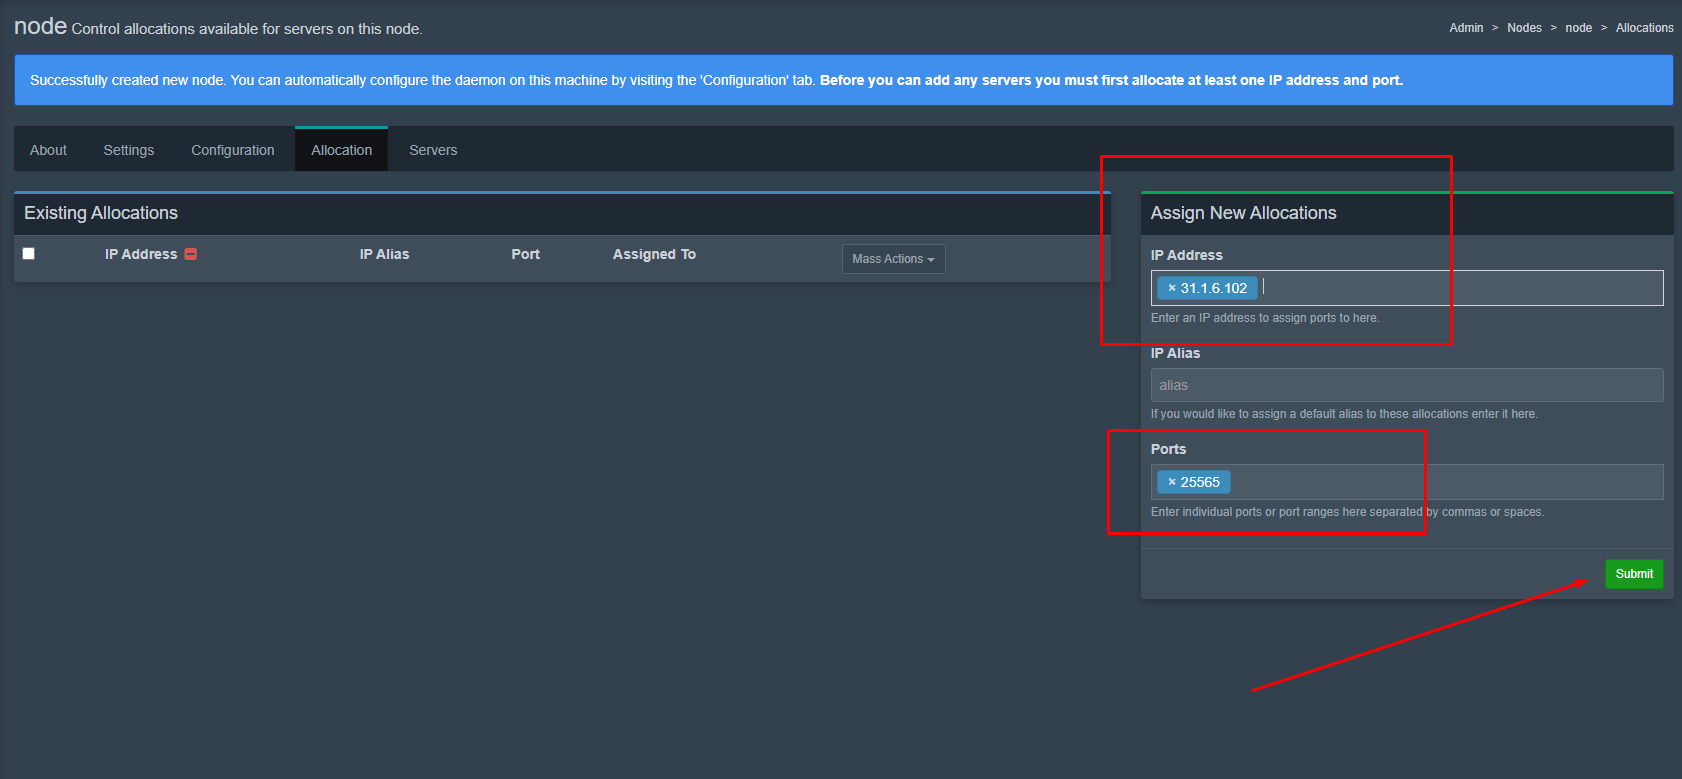Click red minus icon beside IP Address header

pyautogui.click(x=191, y=254)
